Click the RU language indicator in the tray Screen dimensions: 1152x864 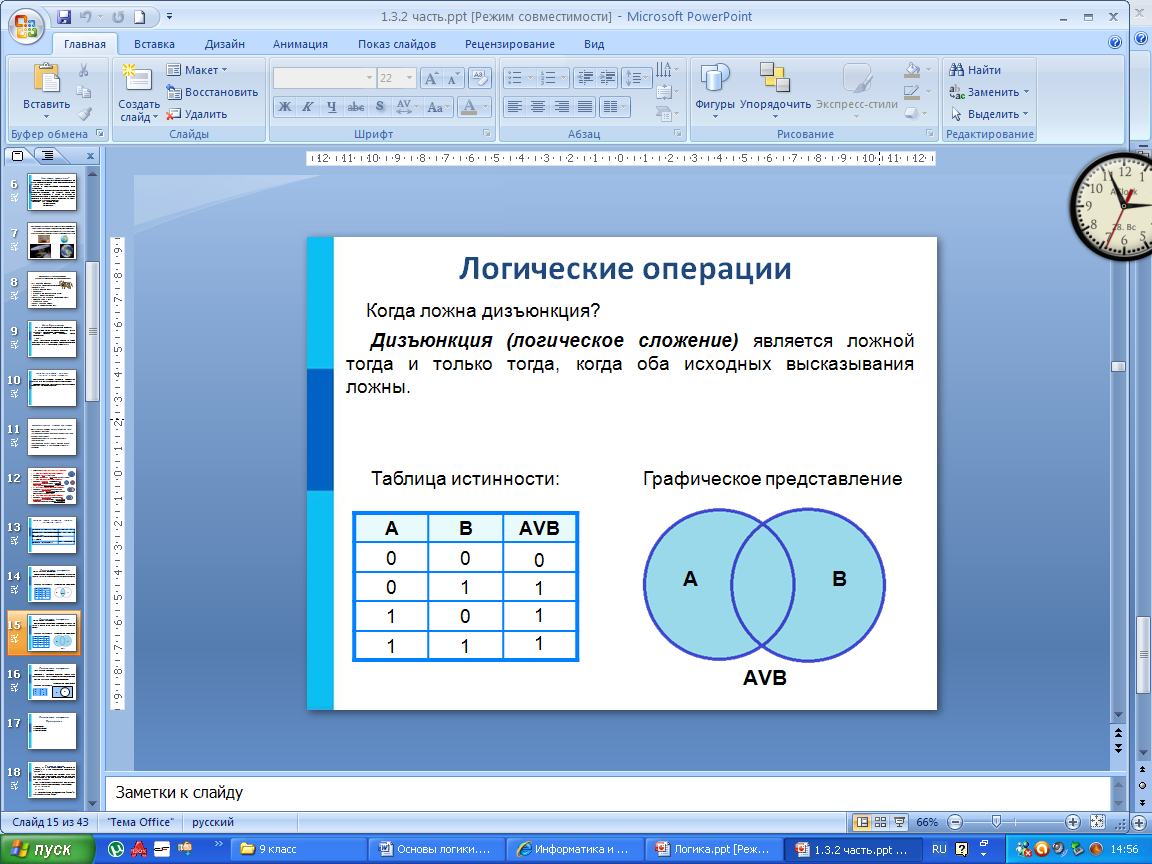(939, 849)
